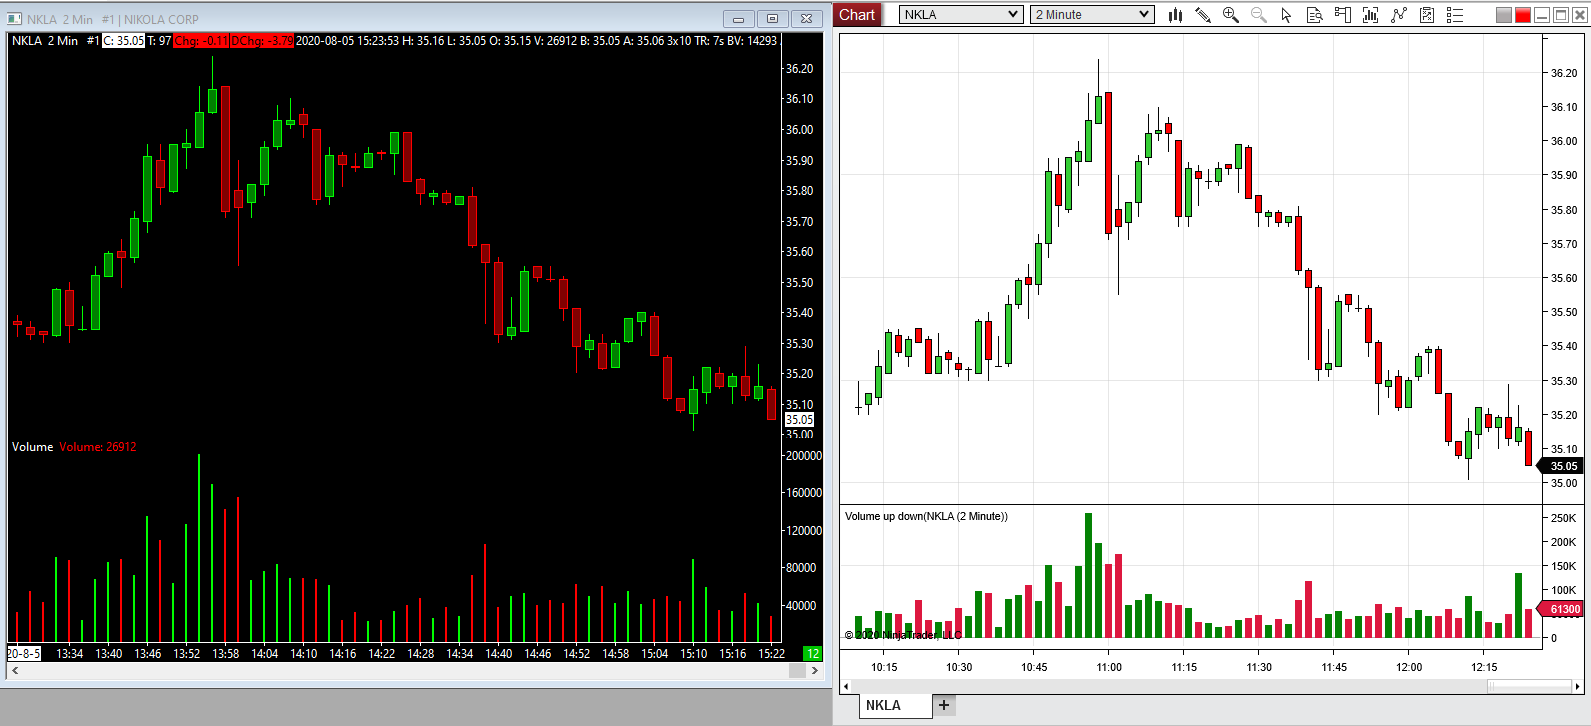Viewport: 1591px width, 726px height.
Task: Click the '250K' volume axis label
Action: [1563, 518]
